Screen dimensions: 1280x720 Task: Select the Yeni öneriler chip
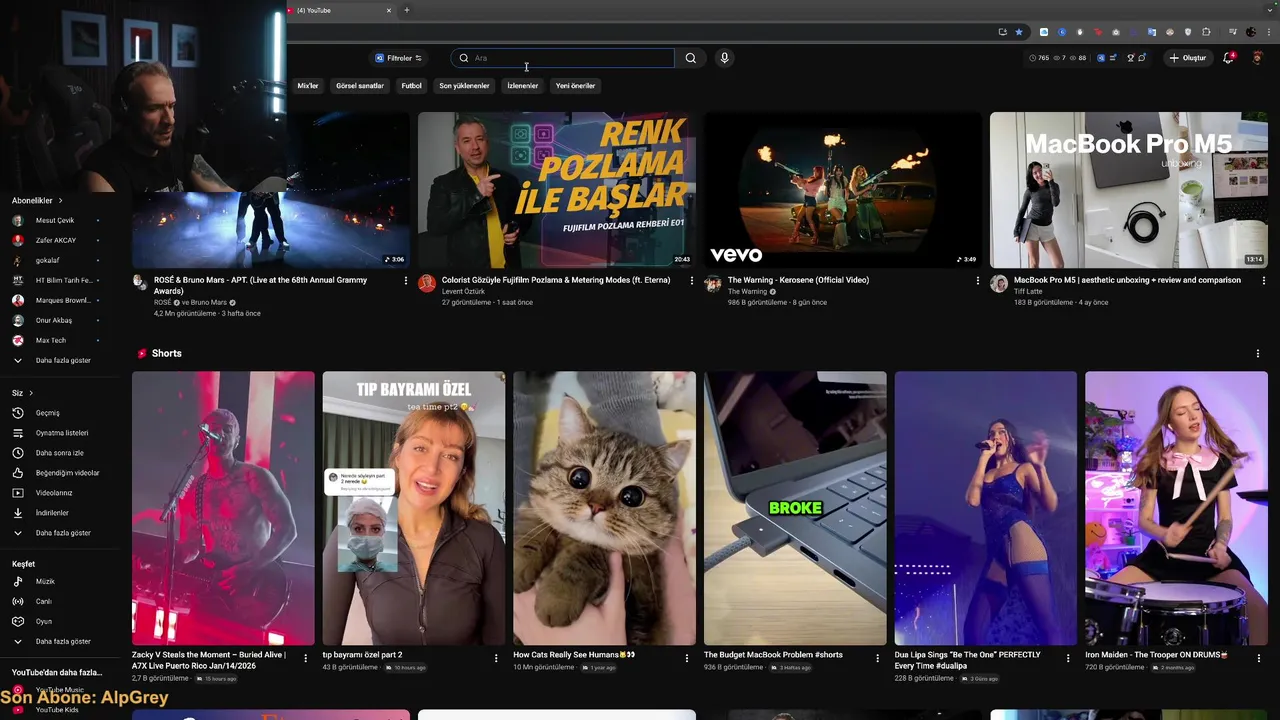point(575,86)
